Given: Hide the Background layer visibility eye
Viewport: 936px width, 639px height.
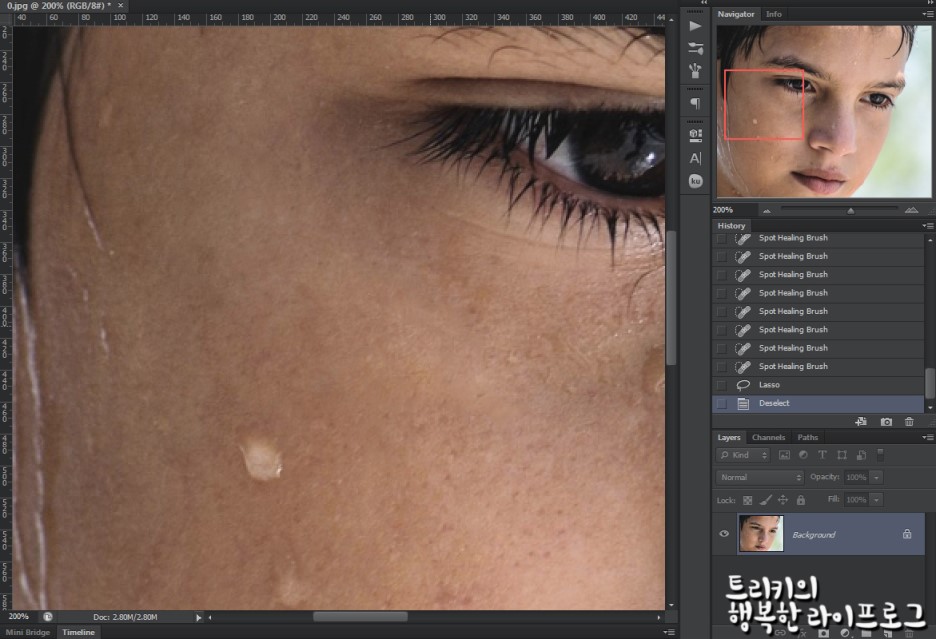Looking at the screenshot, I should [x=724, y=534].
